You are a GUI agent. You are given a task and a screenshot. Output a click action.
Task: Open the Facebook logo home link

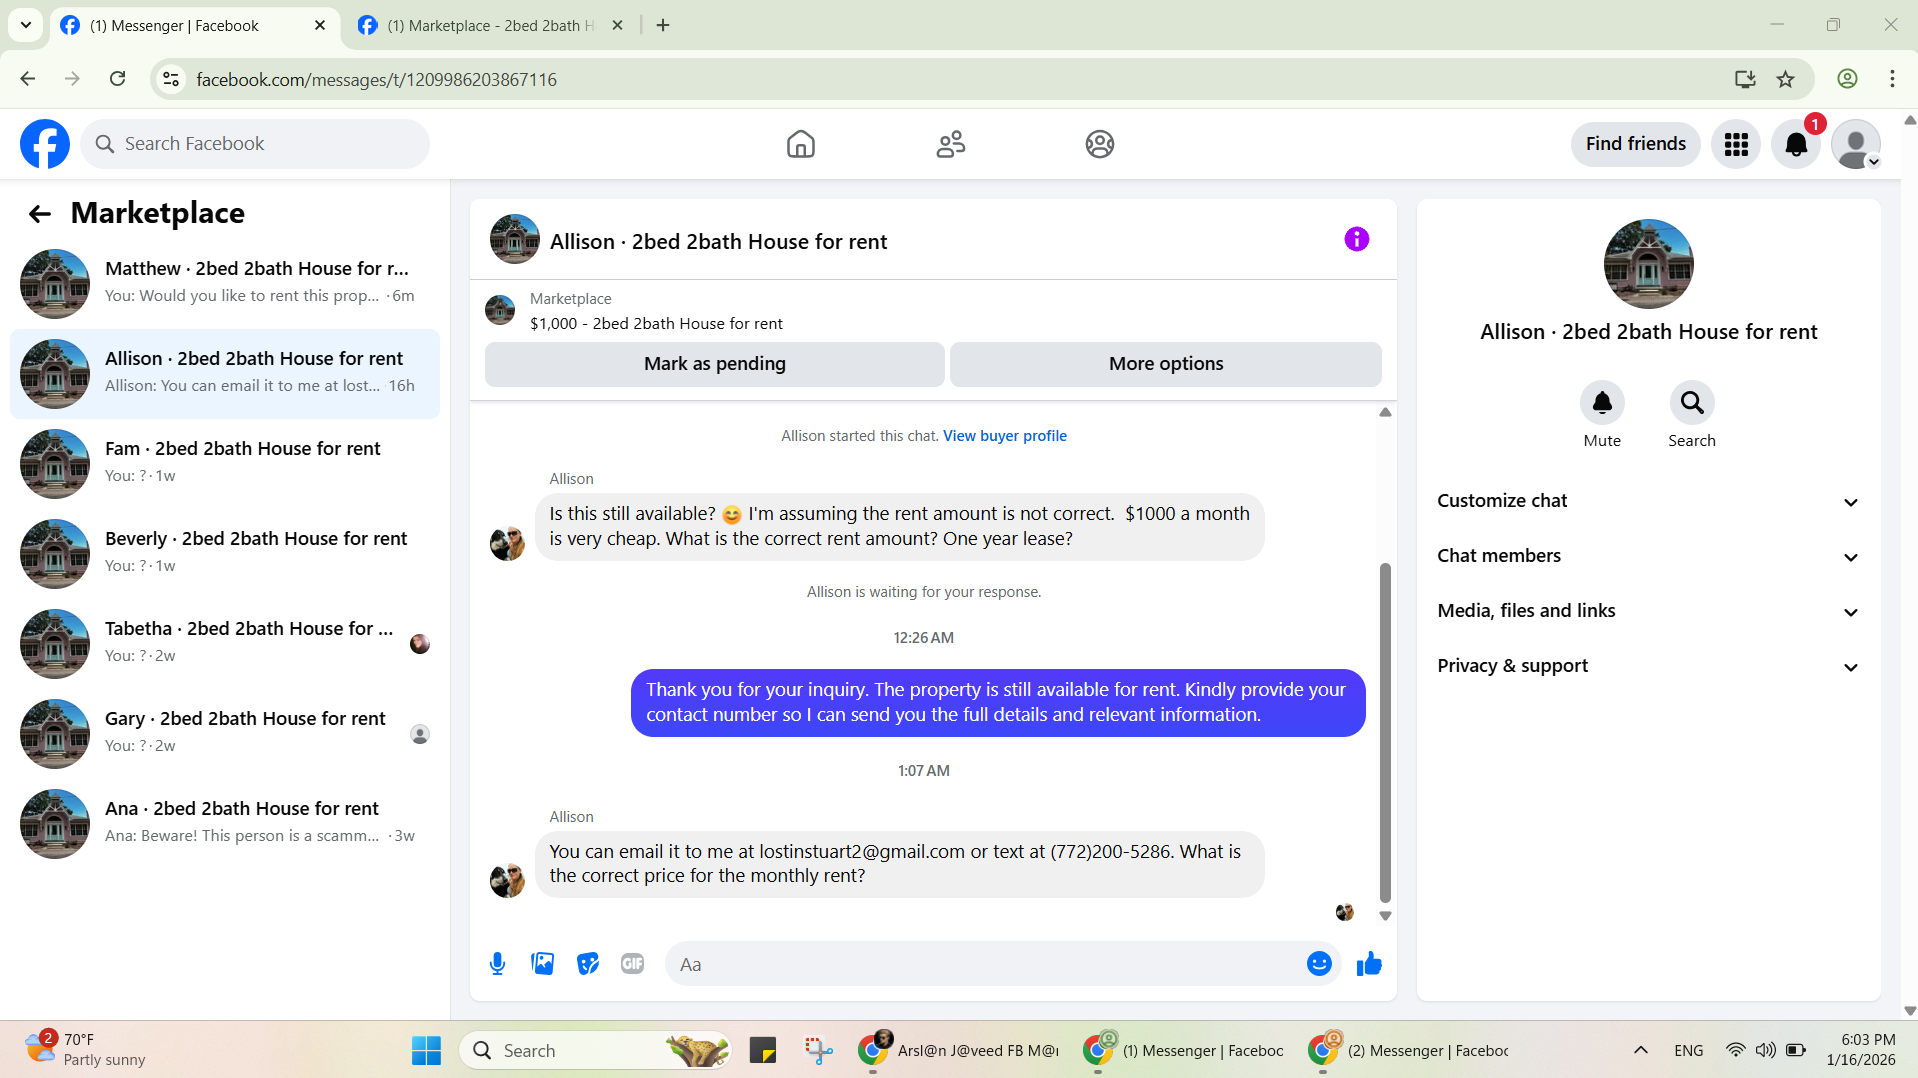click(x=45, y=144)
